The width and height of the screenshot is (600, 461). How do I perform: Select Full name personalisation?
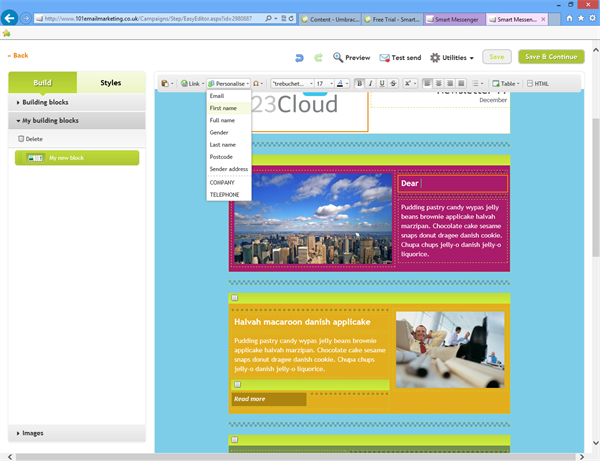[228, 121]
